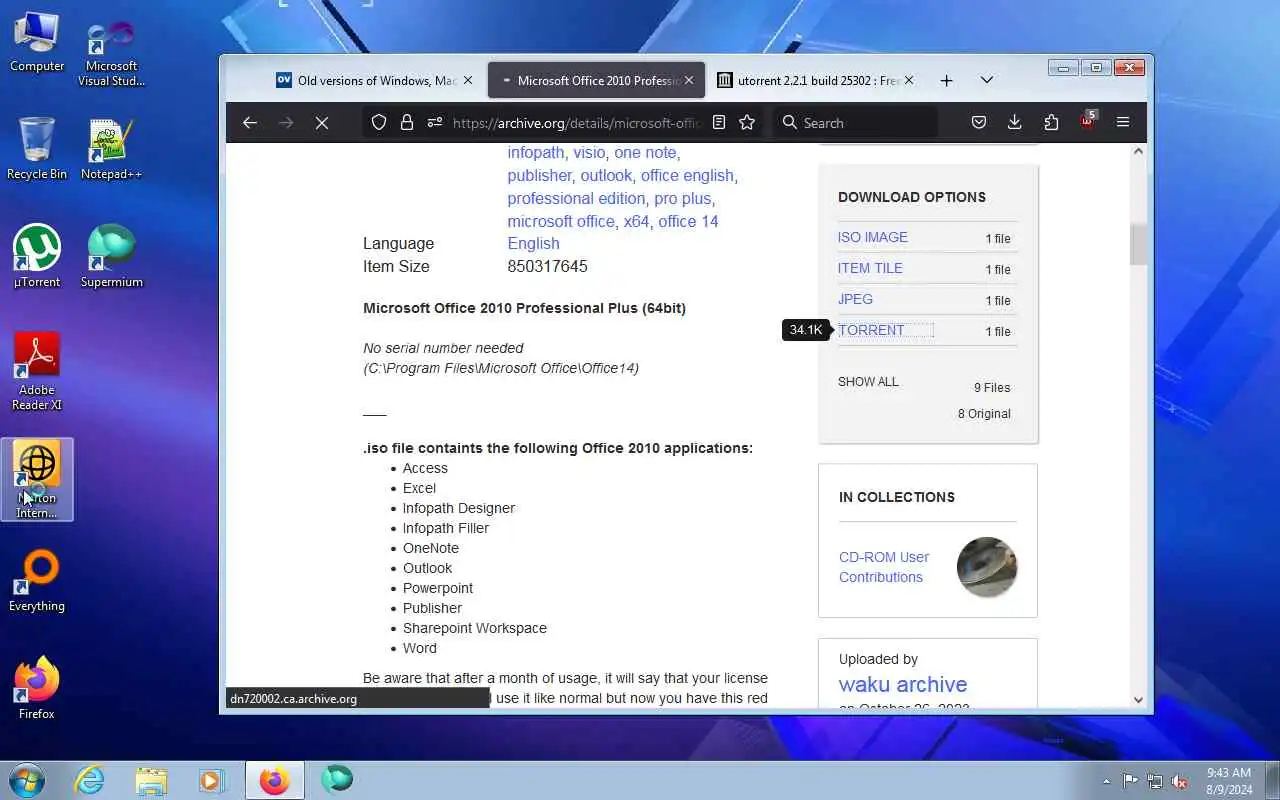Click the x64 topic tag
The width and height of the screenshot is (1280, 800).
pos(636,221)
